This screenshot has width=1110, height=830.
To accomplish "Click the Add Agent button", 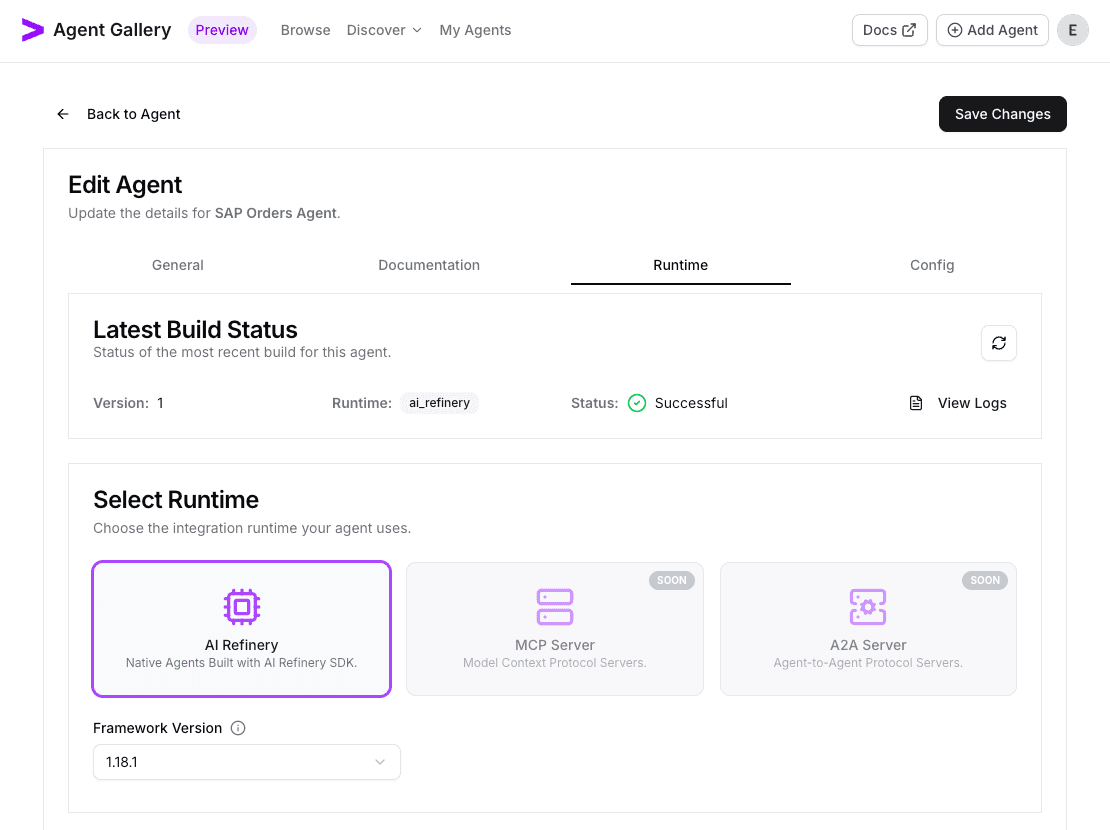I will point(992,30).
